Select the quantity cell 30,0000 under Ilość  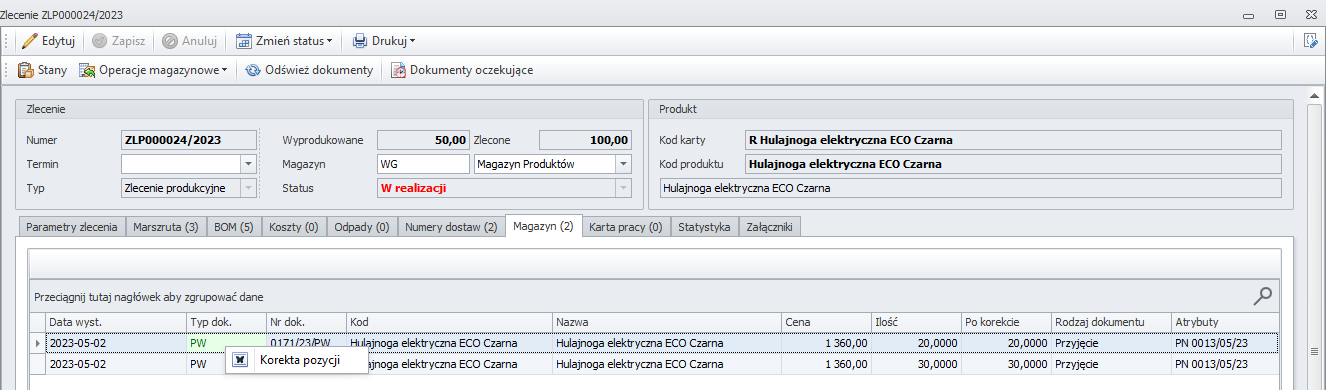pos(916,364)
